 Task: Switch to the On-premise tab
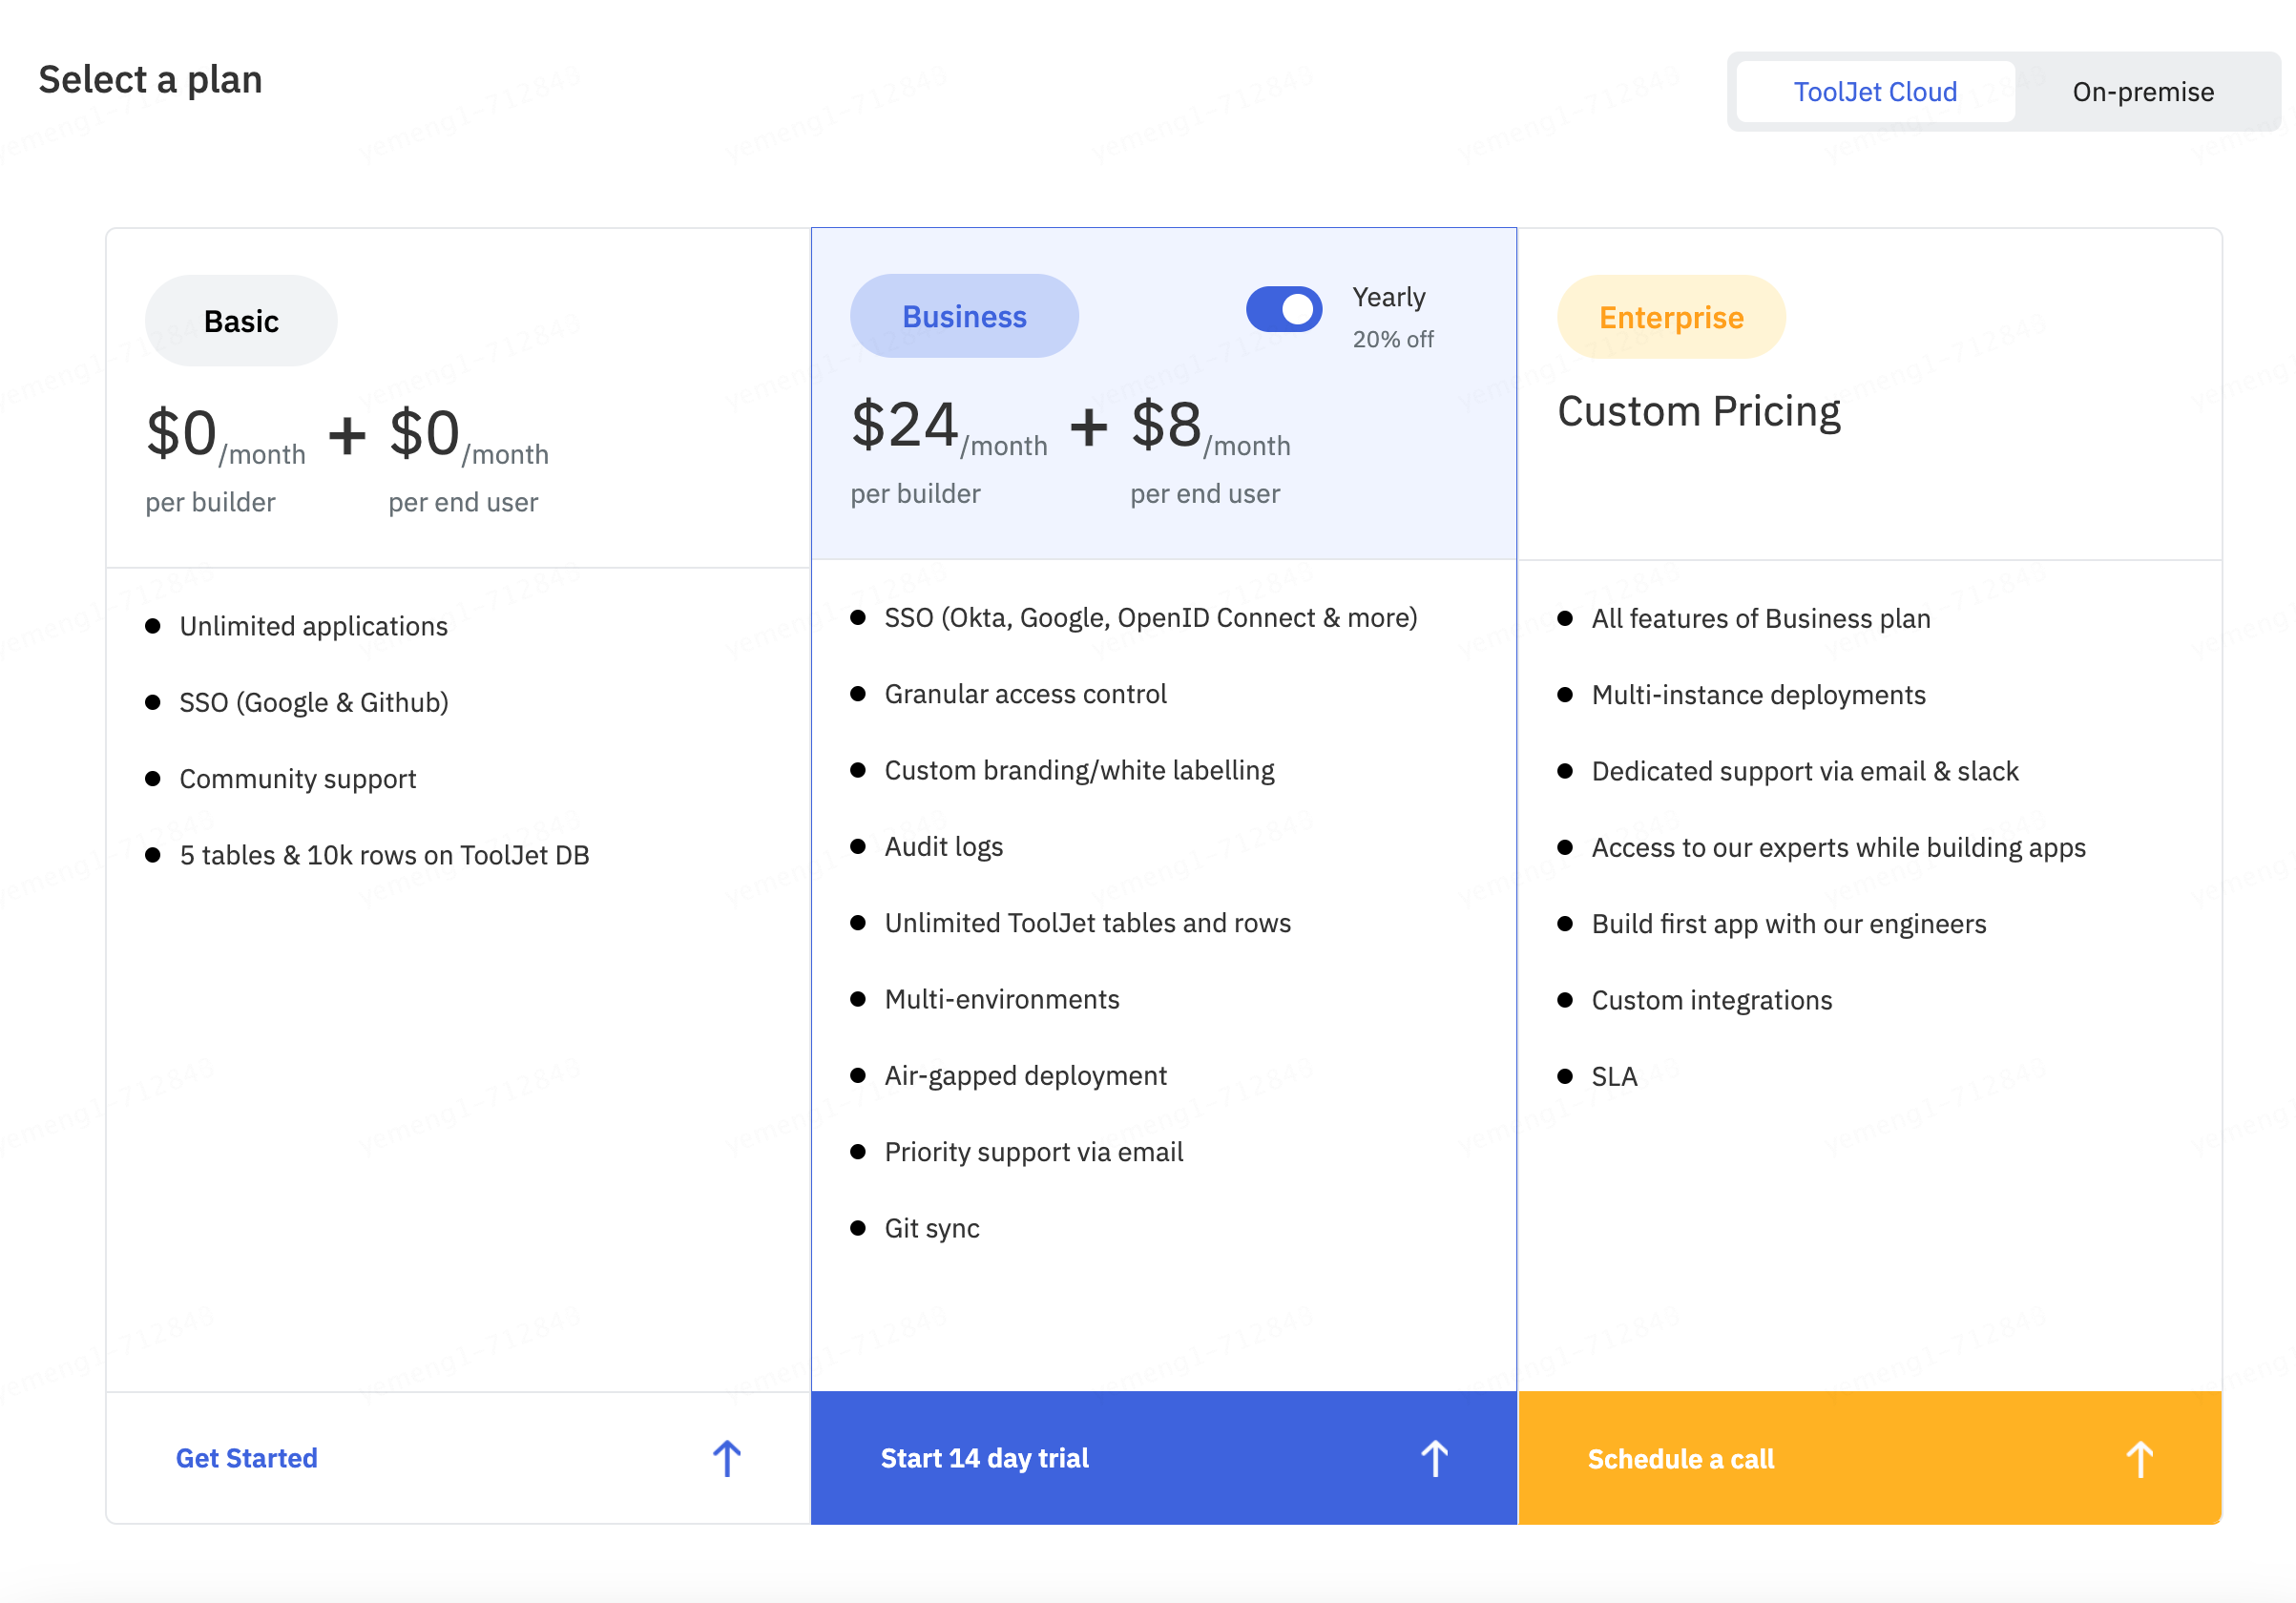click(x=2142, y=92)
